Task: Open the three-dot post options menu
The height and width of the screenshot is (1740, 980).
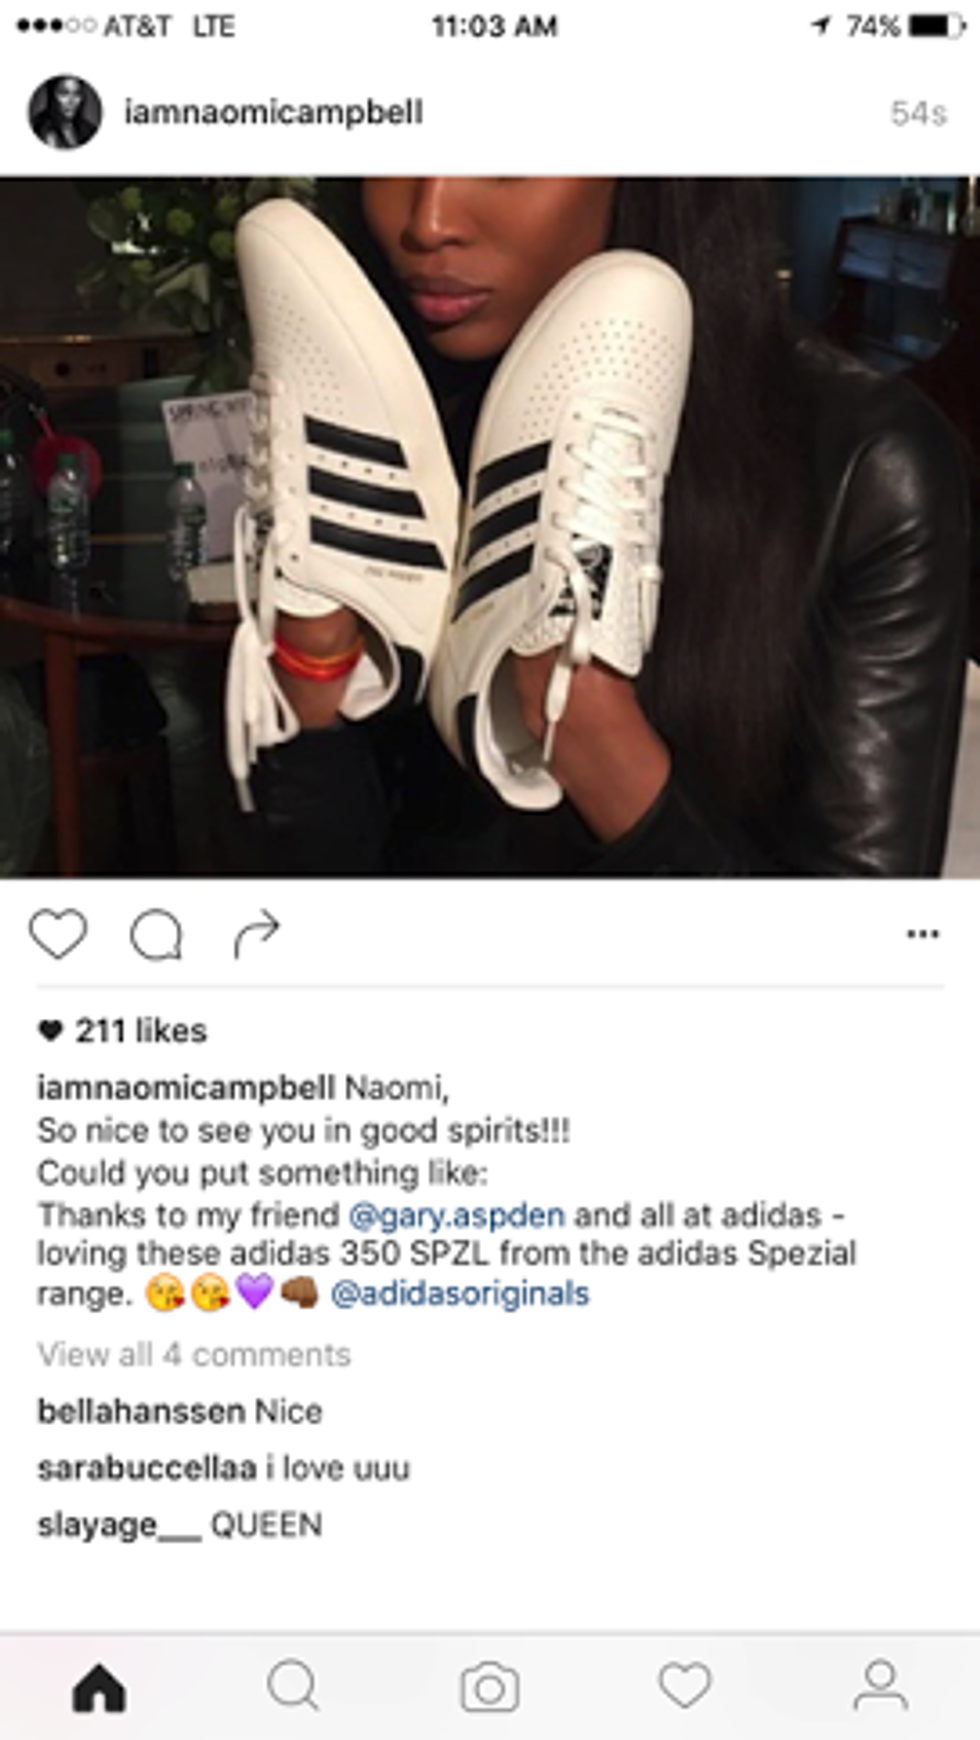Action: [922, 934]
